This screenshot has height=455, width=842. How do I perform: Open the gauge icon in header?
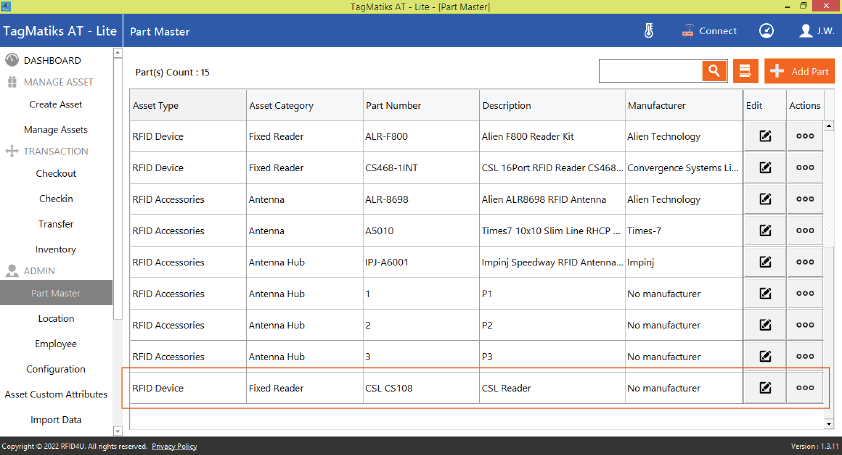point(767,31)
